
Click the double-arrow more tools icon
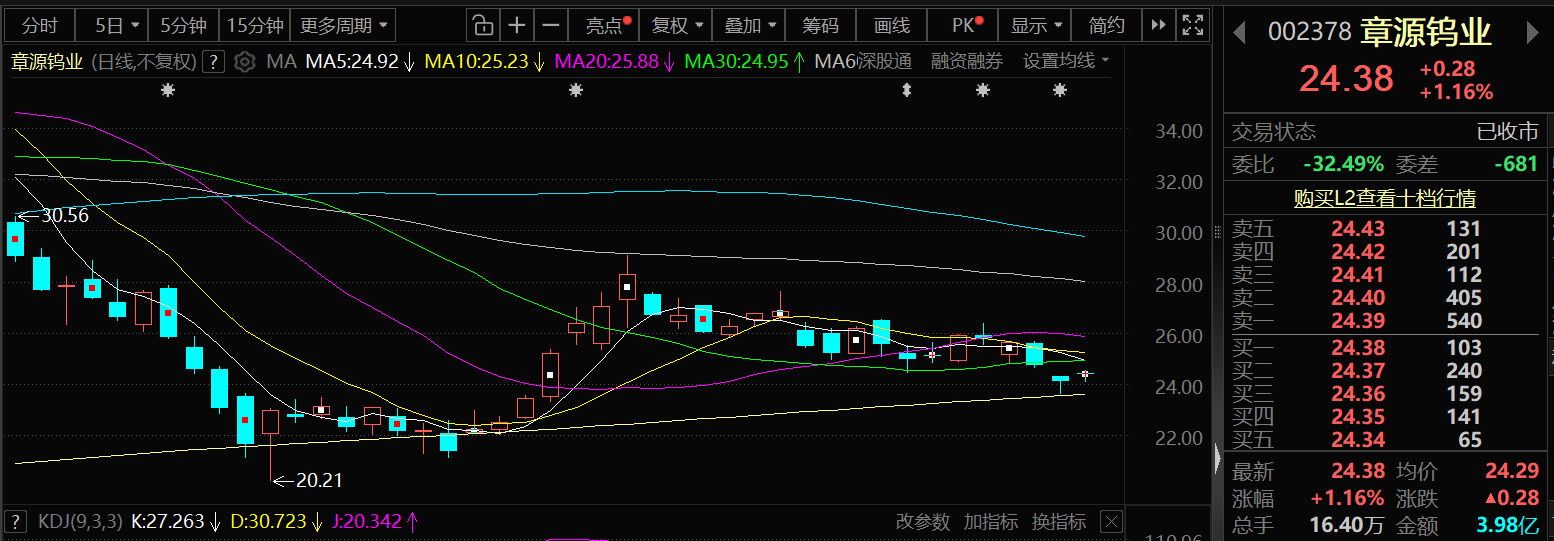(x=1158, y=25)
